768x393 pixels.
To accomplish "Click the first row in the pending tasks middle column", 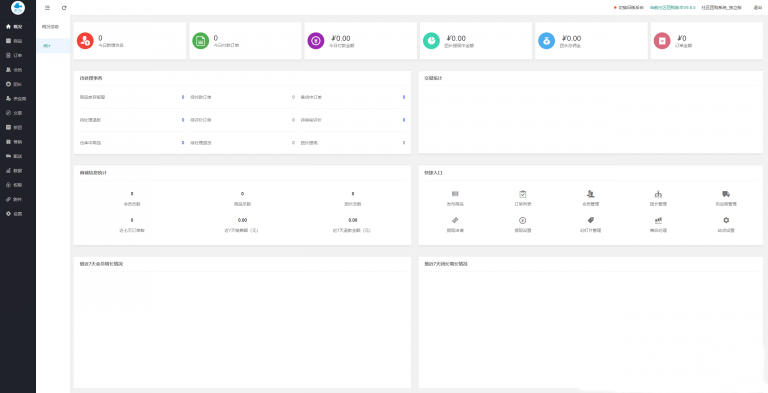I will pos(242,97).
